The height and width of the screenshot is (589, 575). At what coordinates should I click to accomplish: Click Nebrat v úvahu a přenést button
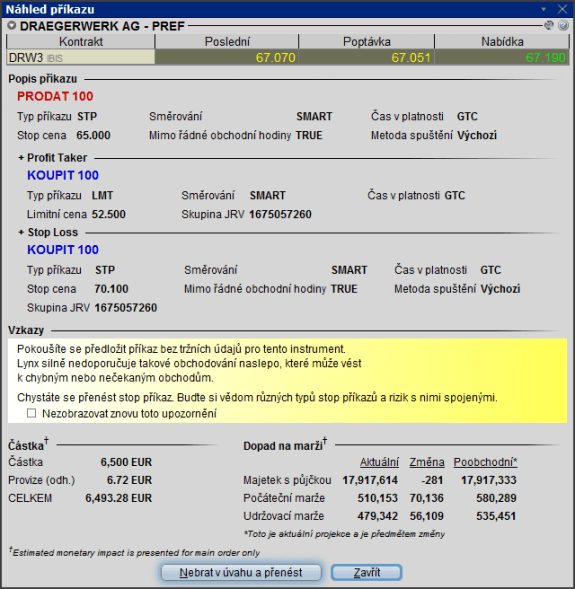[241, 572]
